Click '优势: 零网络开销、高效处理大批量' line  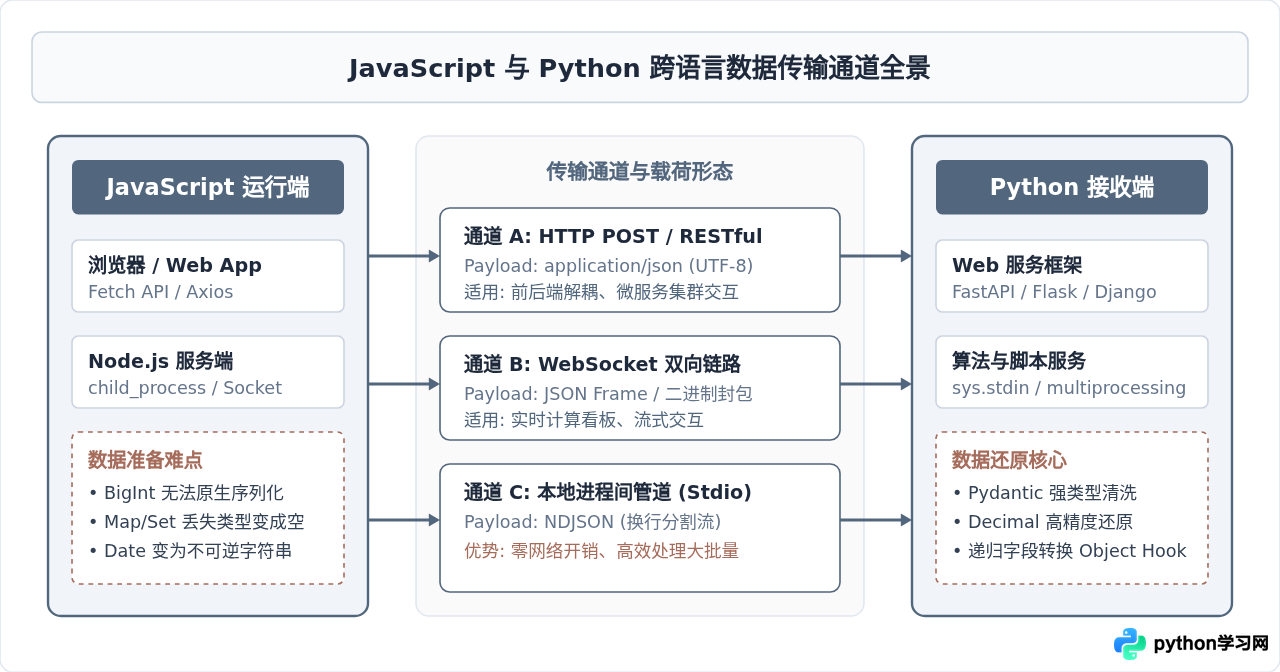pyautogui.click(x=601, y=550)
